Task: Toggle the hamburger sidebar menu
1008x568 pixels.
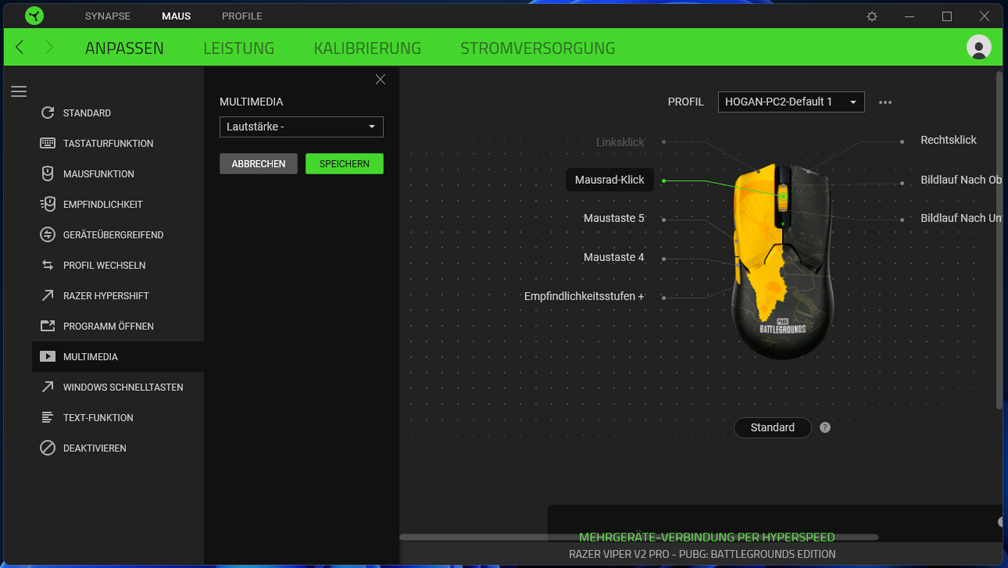Action: [x=19, y=91]
